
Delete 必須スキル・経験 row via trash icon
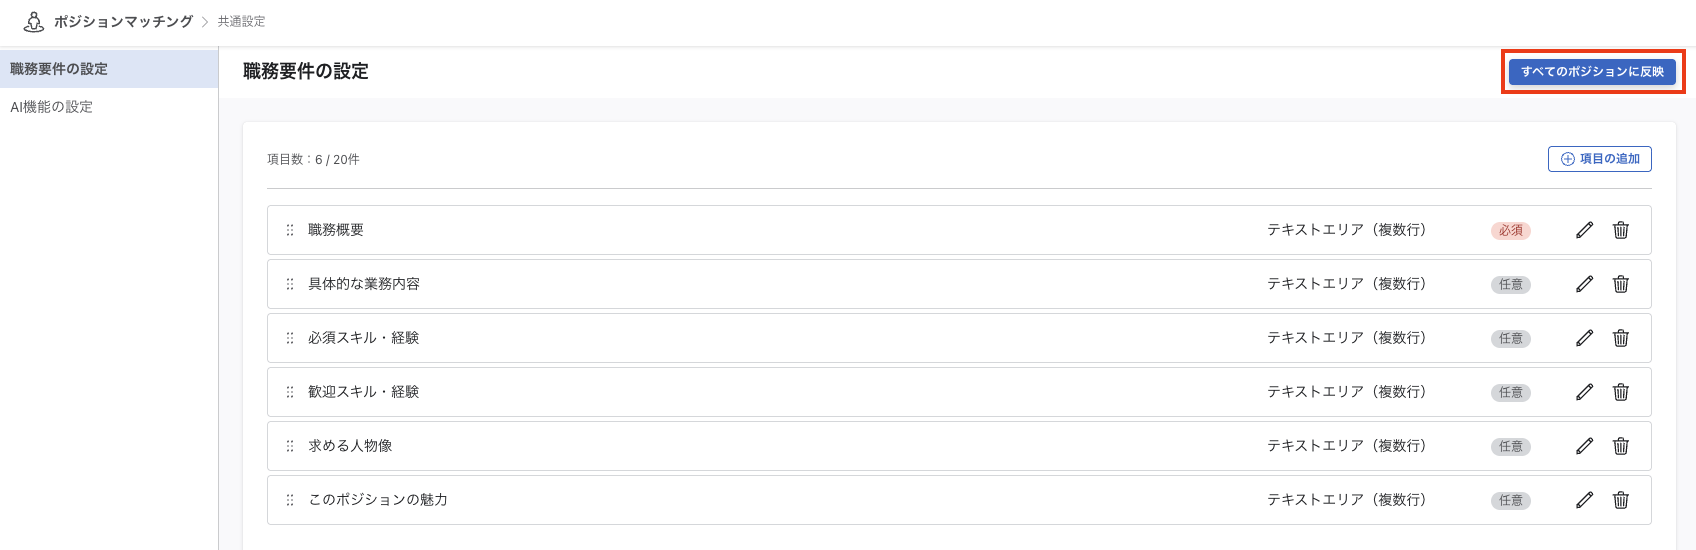1621,338
